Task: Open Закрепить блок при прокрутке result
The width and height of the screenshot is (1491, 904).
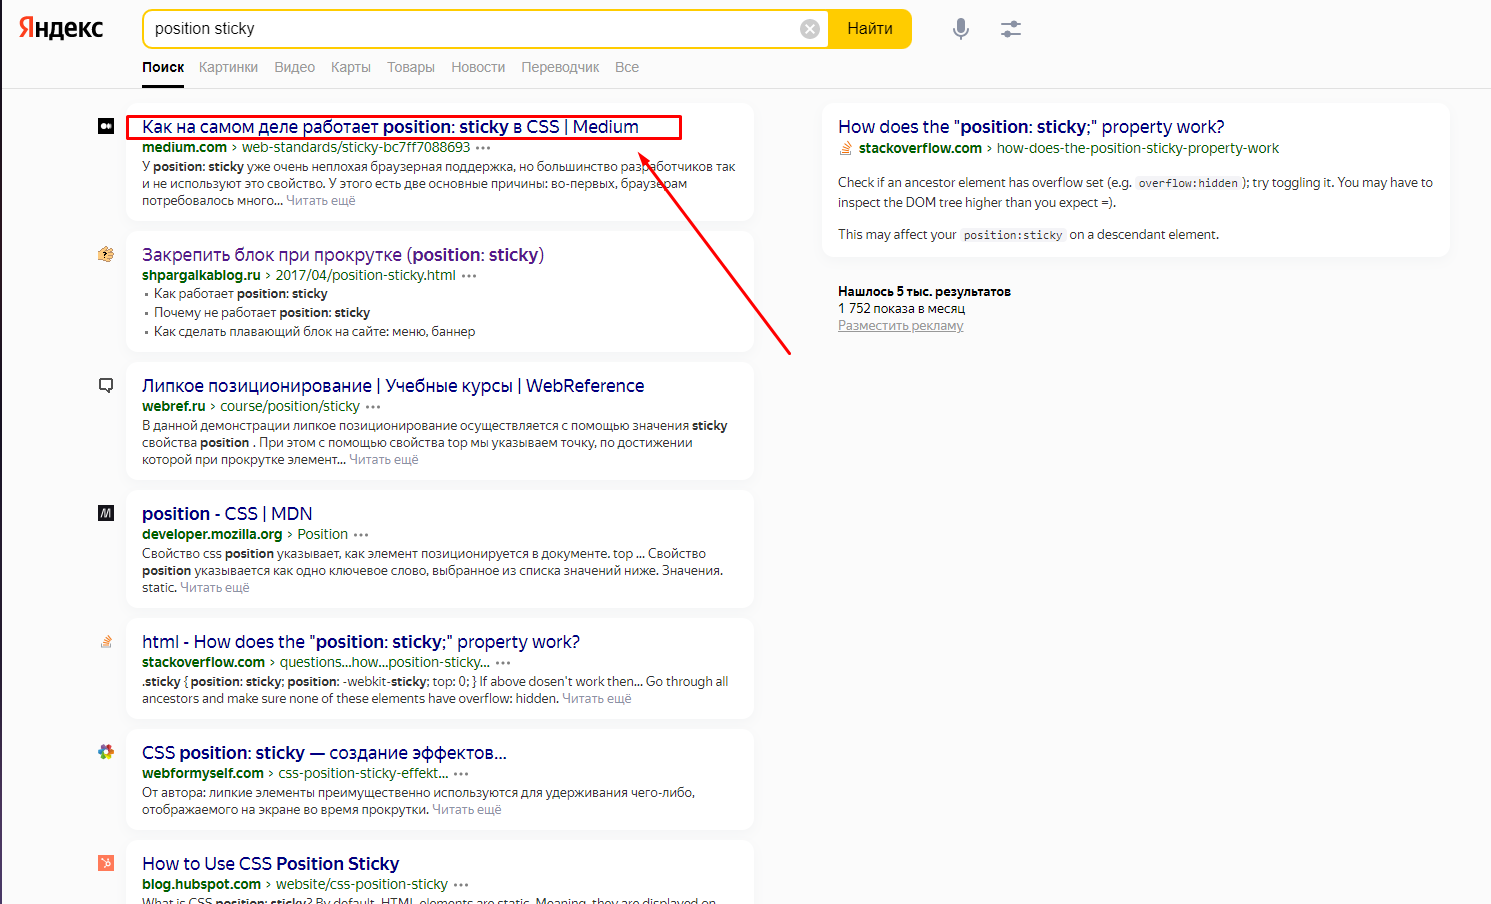Action: coord(343,255)
